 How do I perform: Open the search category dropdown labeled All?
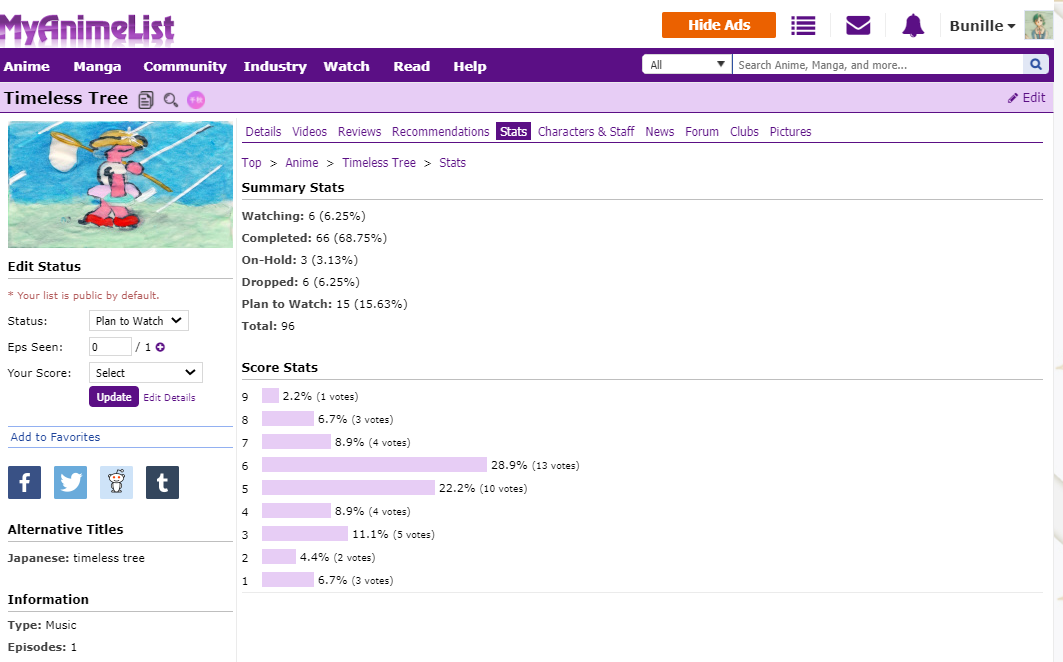pyautogui.click(x=687, y=65)
